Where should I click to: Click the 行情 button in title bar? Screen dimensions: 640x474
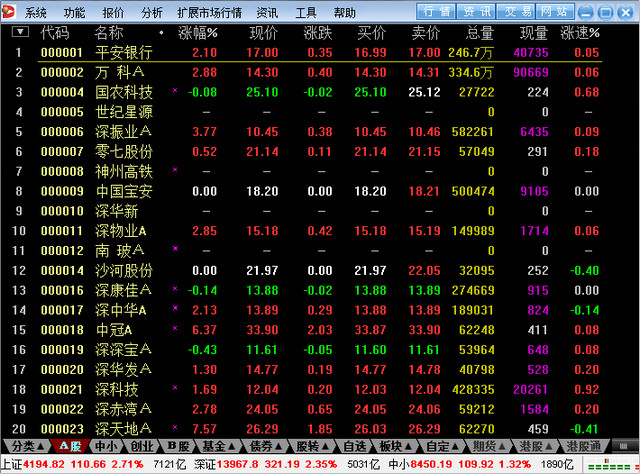(x=436, y=11)
